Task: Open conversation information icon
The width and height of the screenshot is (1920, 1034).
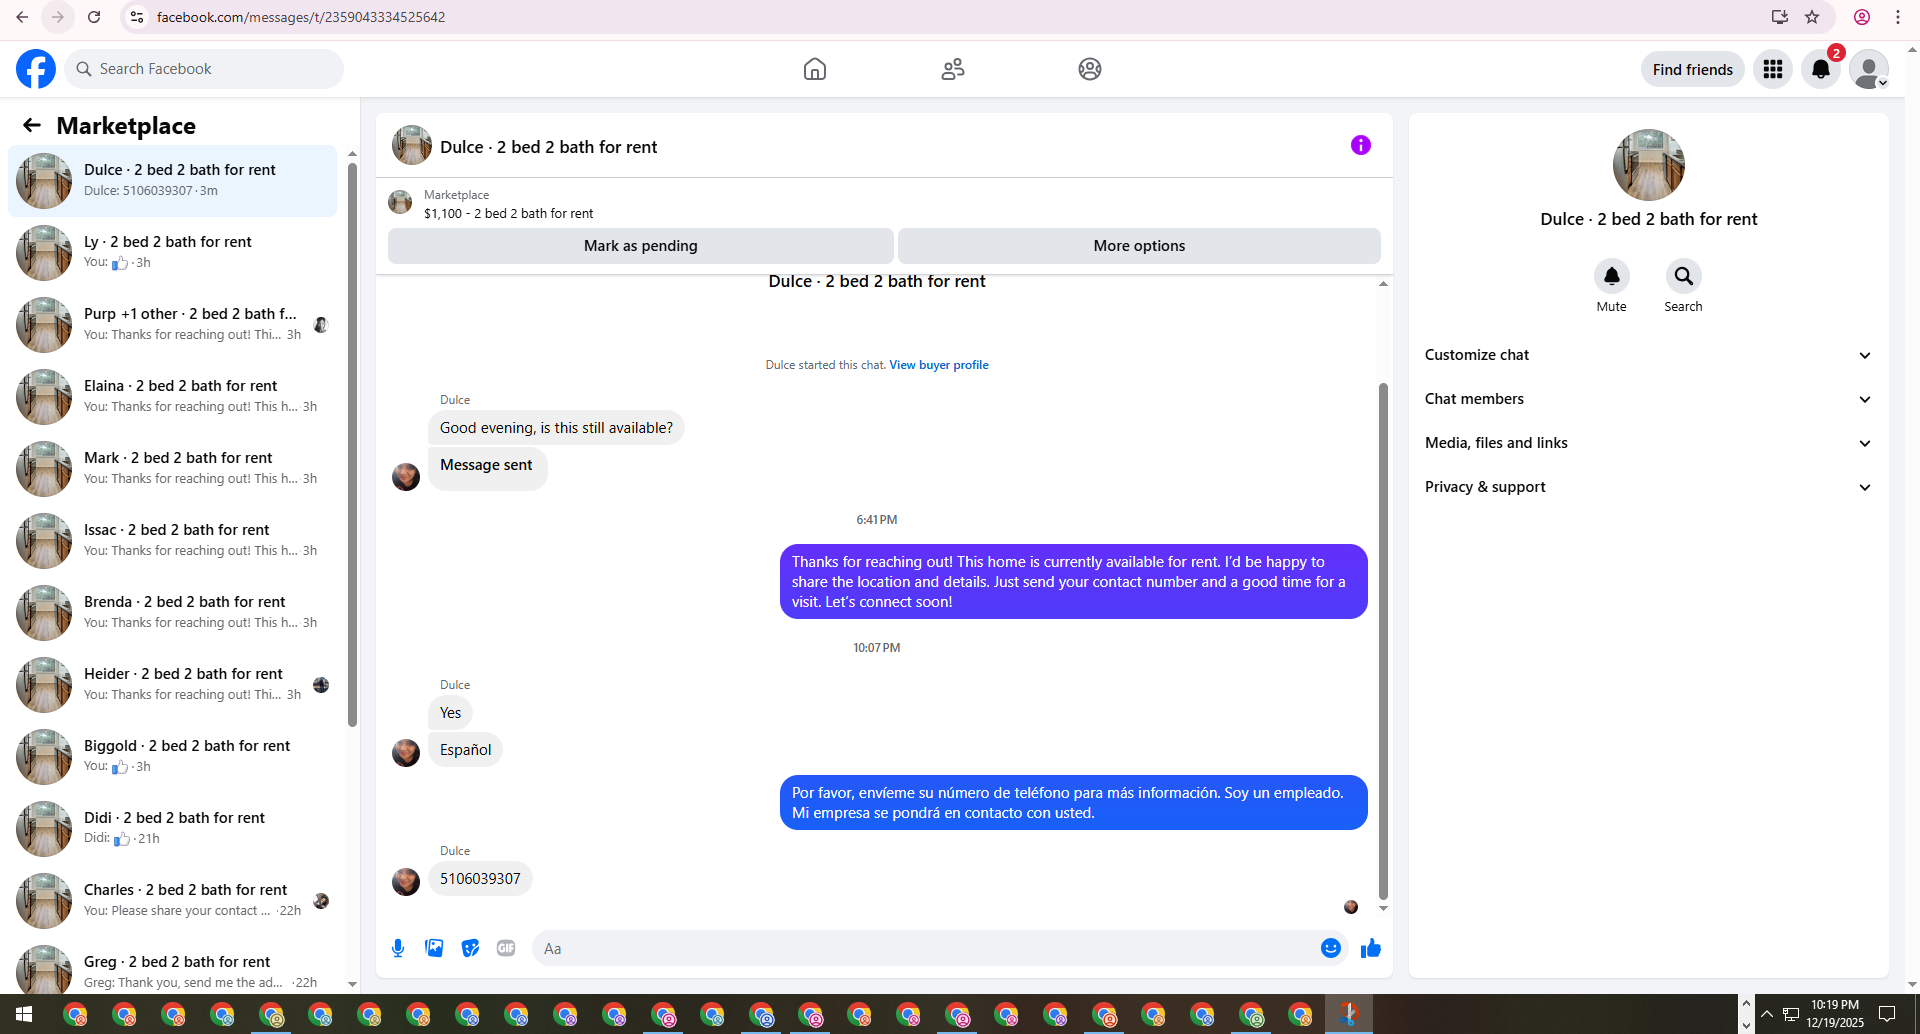Action: (1361, 145)
